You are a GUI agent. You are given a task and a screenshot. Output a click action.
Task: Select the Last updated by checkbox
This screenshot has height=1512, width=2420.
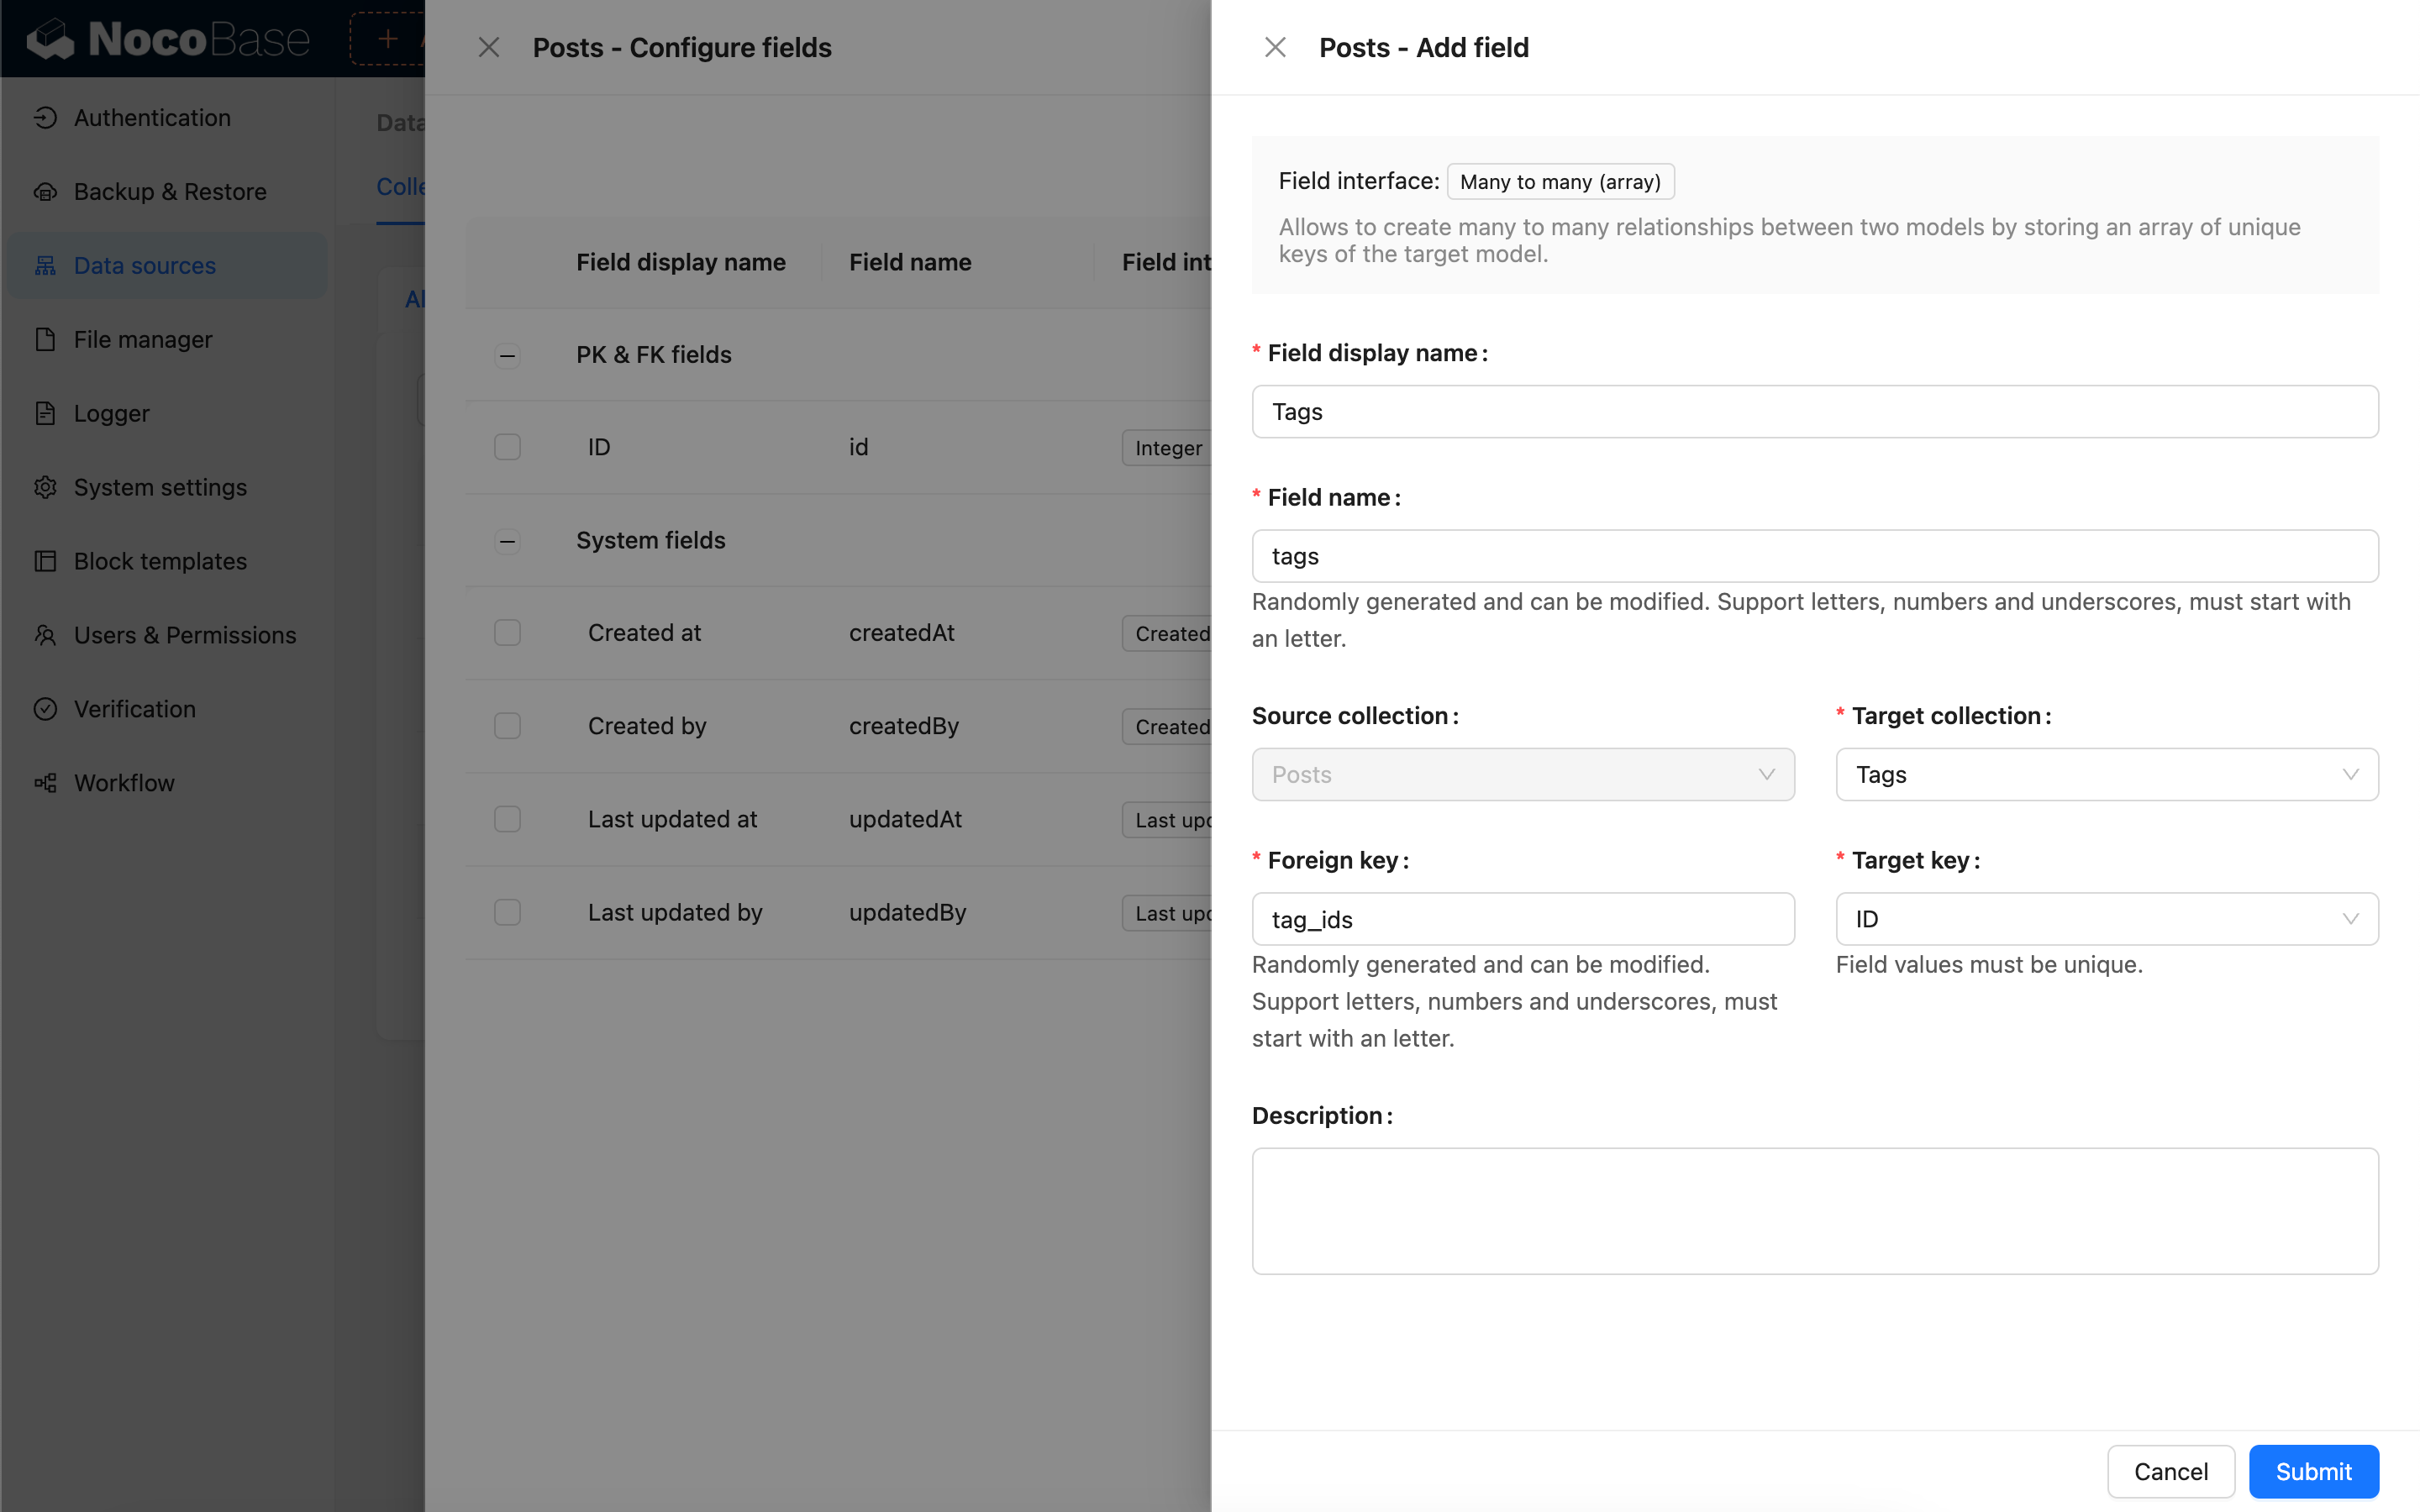(507, 912)
